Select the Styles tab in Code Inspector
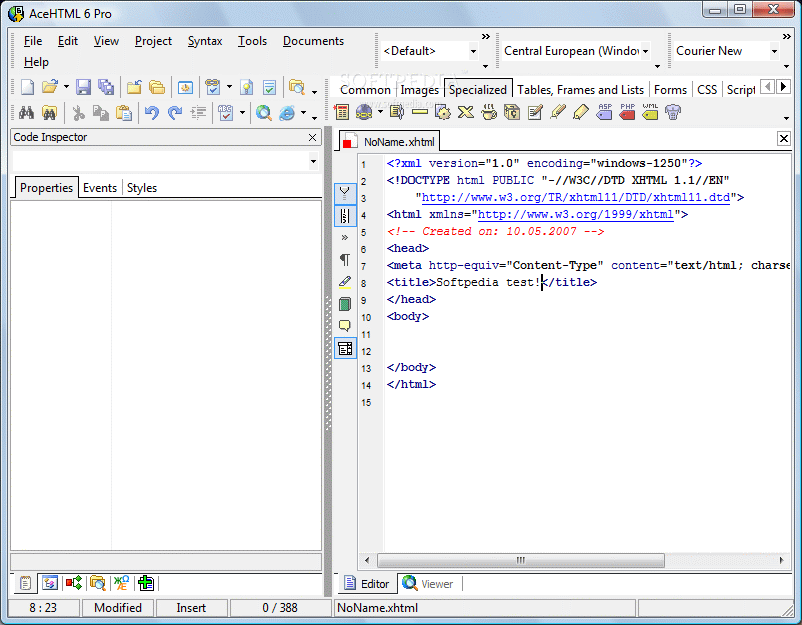Image resolution: width=802 pixels, height=625 pixels. coord(142,188)
